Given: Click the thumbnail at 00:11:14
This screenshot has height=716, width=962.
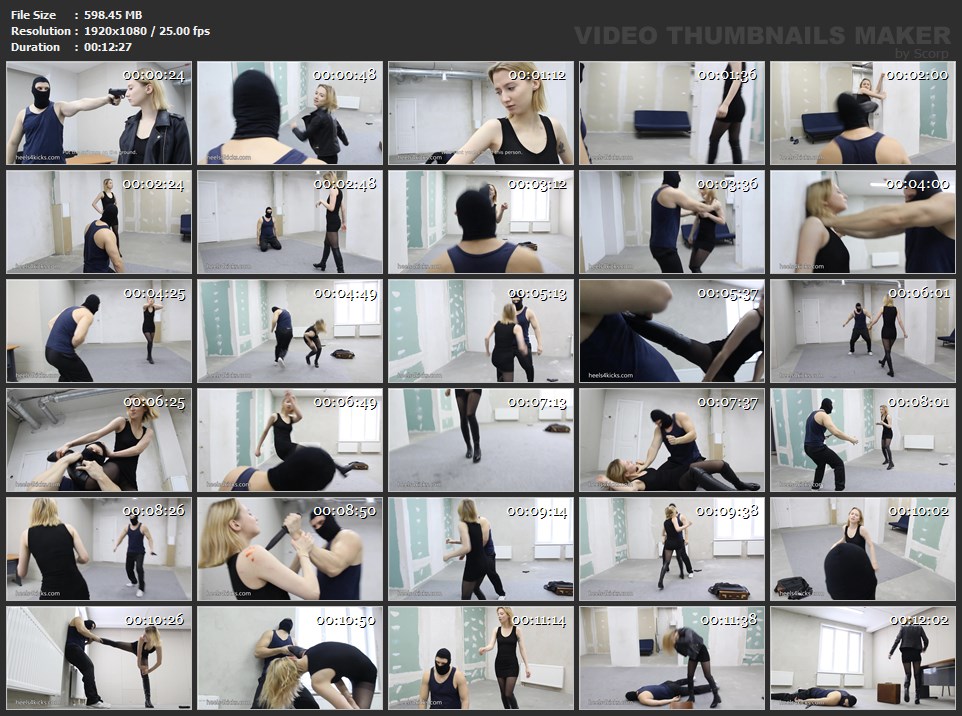Looking at the screenshot, I should coord(480,657).
